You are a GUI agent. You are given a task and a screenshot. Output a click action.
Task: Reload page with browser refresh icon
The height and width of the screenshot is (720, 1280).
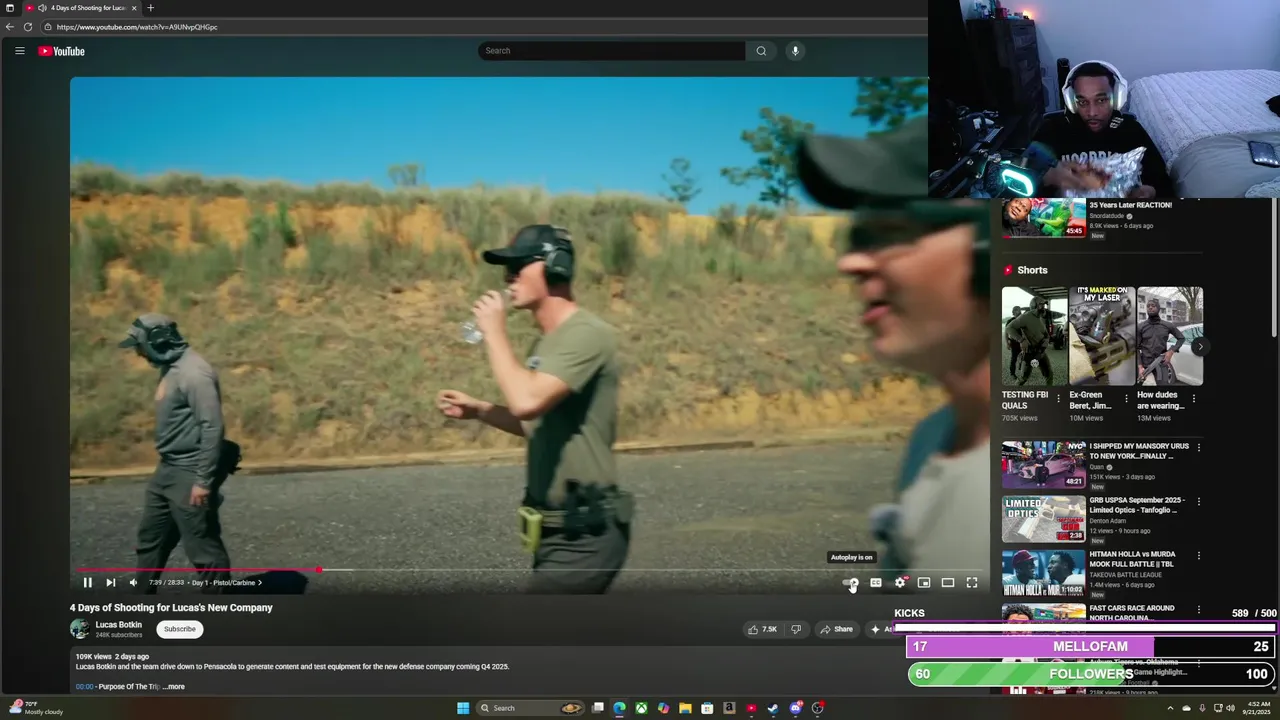pos(28,27)
